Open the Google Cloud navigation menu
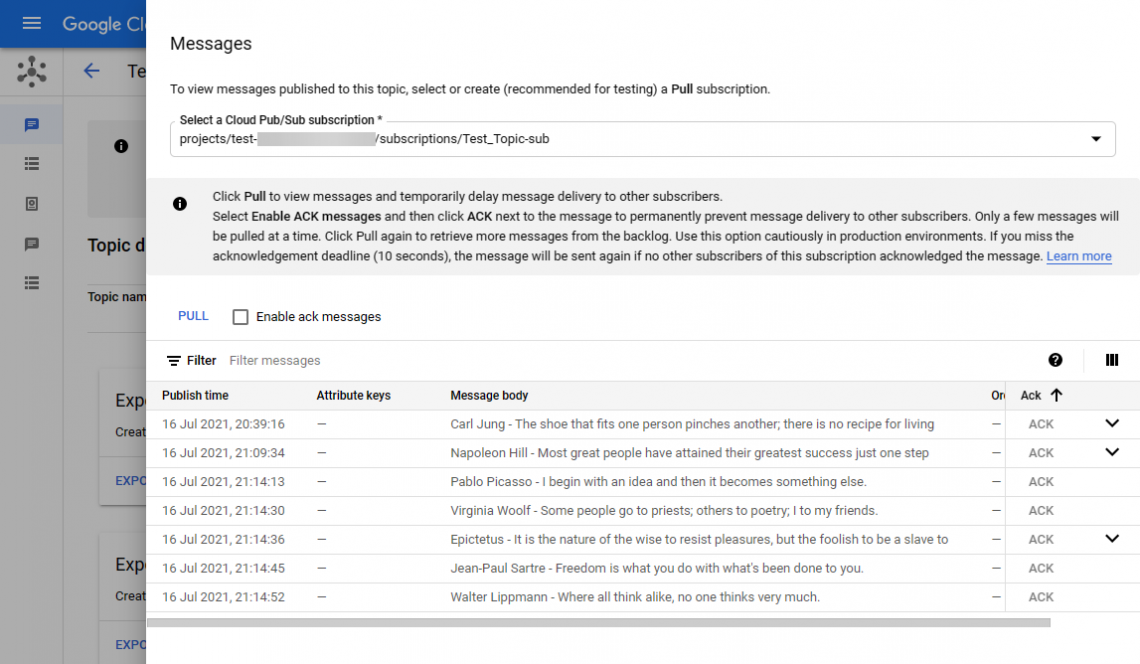Screen dimensions: 1140x664 [x=33, y=24]
